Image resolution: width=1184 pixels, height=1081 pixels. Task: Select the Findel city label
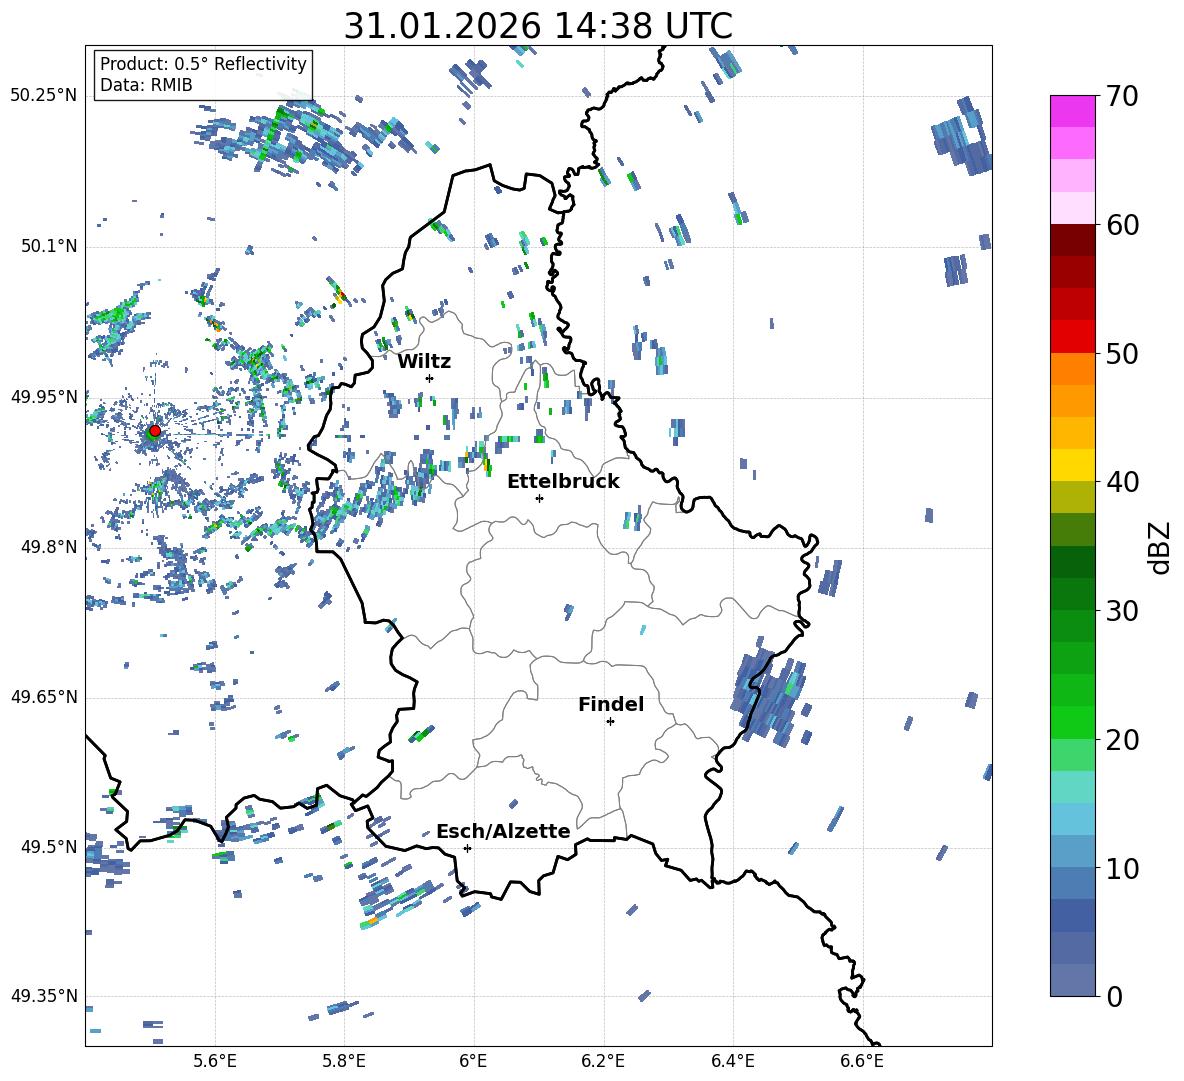(611, 704)
